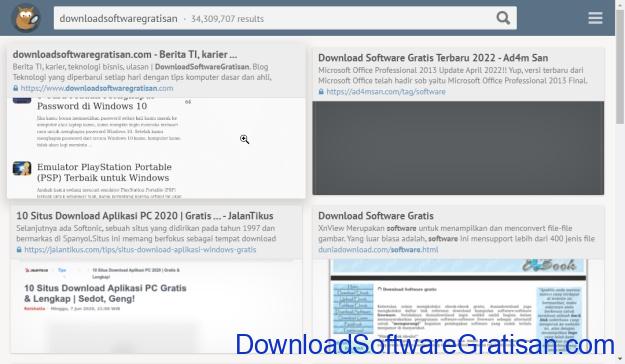The image size is (625, 364).
Task: Click snippet starting Microsoft Office Professional 2013 Update
Action: pyautogui.click(x=452, y=75)
